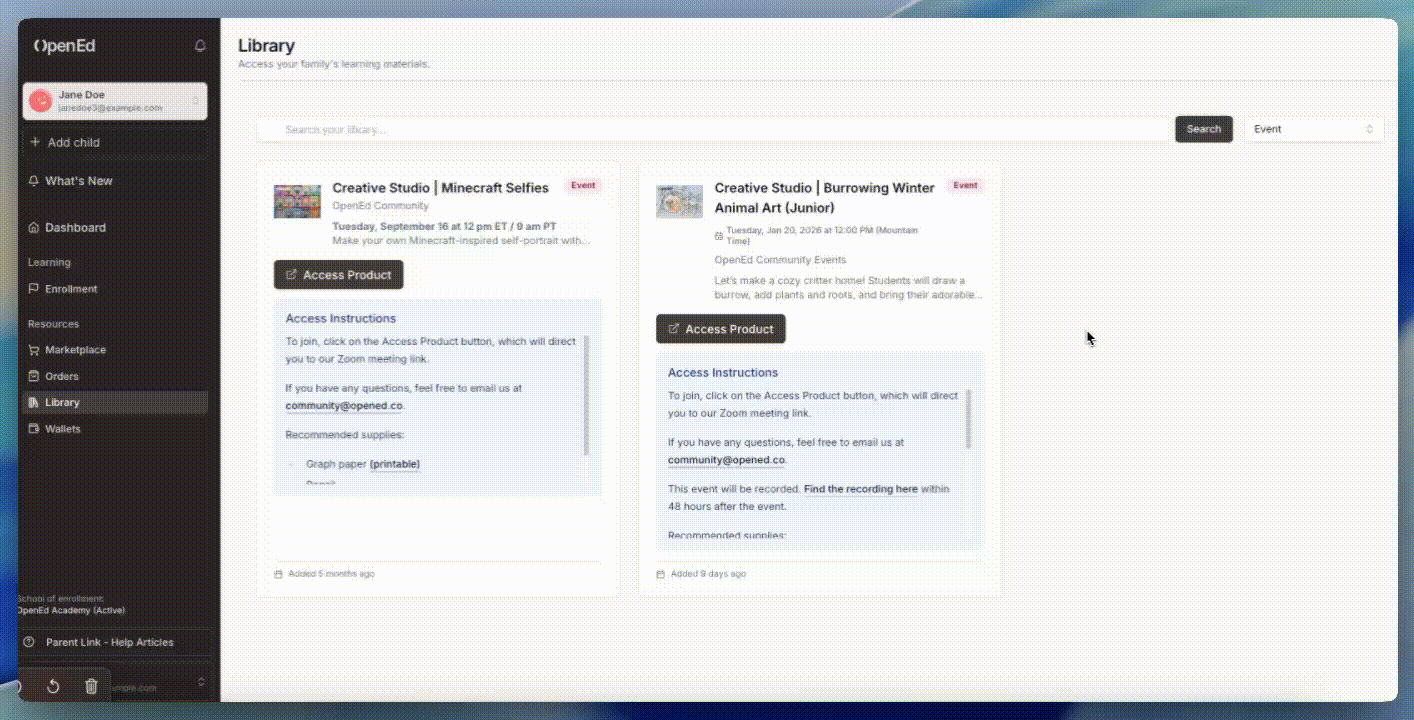
Task: Open the Jane Doe profile card
Action: click(115, 100)
